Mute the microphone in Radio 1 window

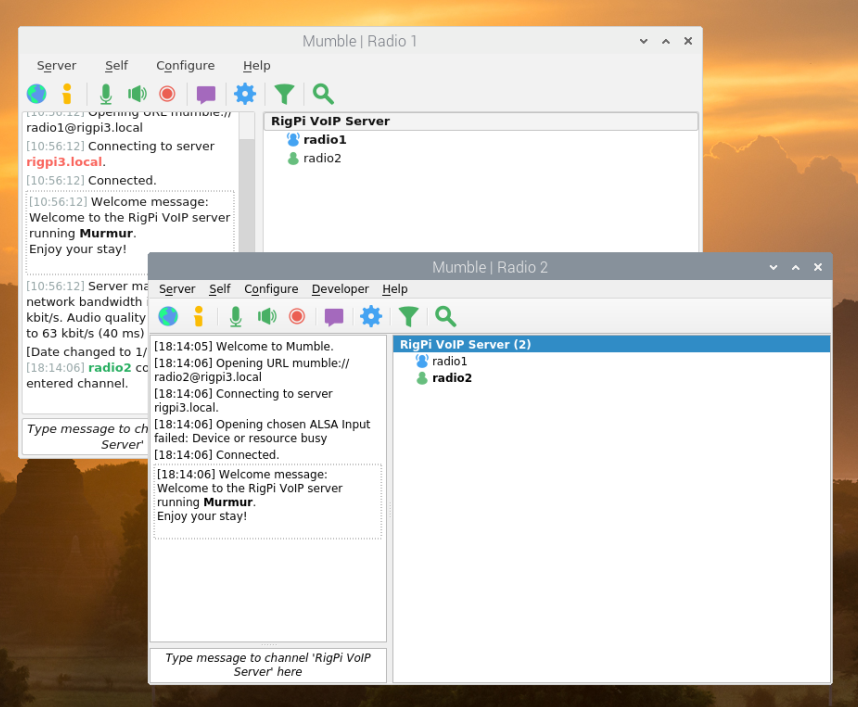pos(105,94)
